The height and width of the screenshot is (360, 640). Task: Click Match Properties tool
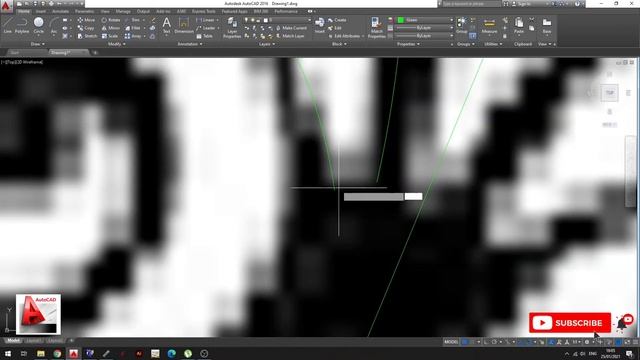pos(376,27)
